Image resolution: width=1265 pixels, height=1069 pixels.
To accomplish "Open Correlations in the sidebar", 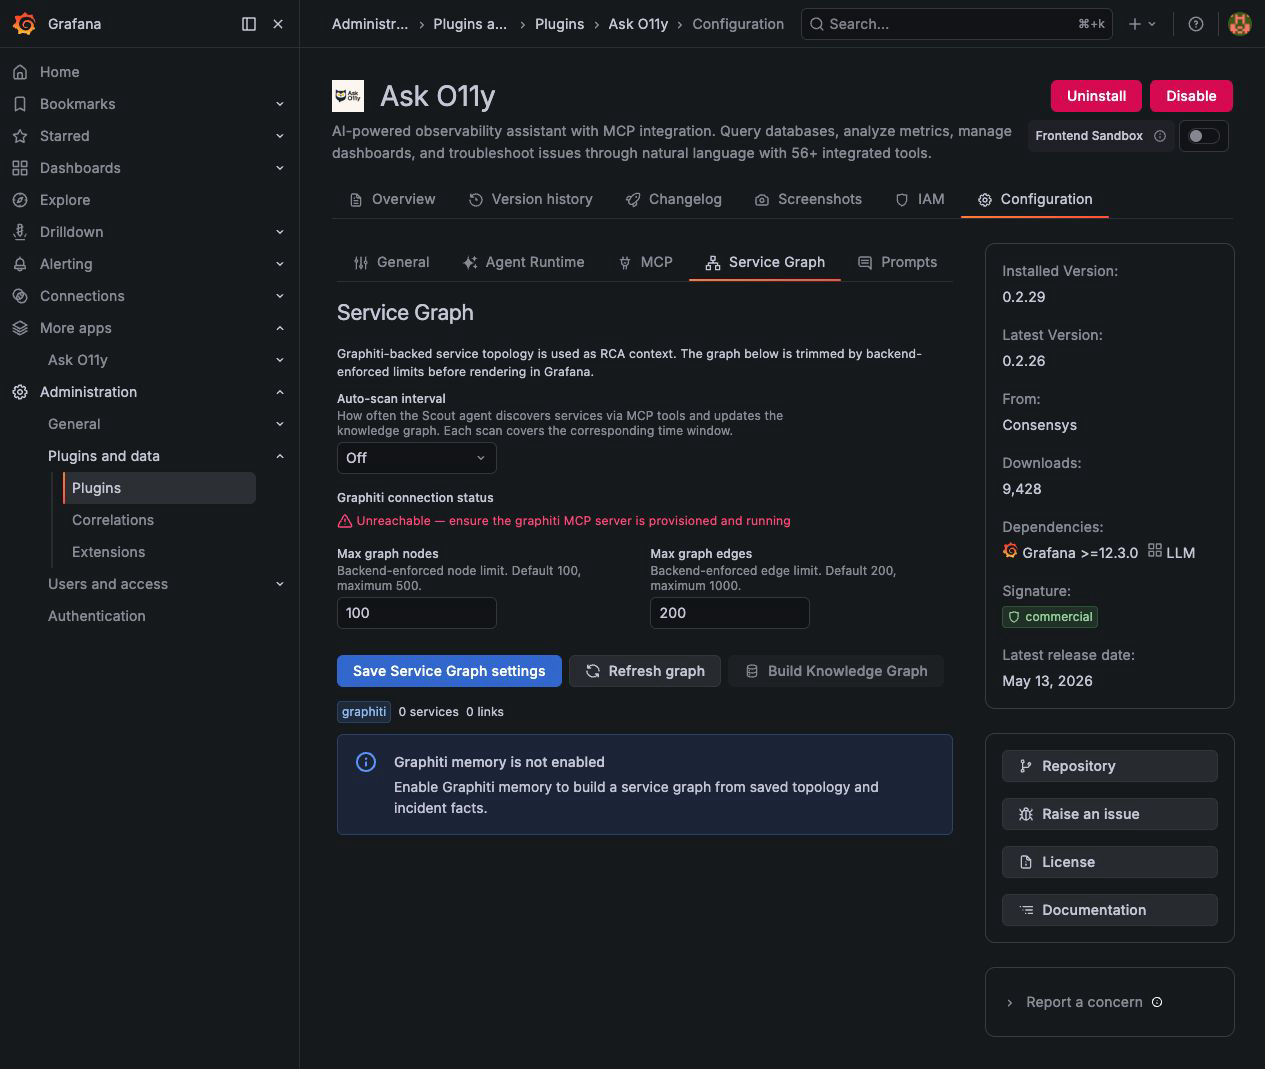I will 113,520.
